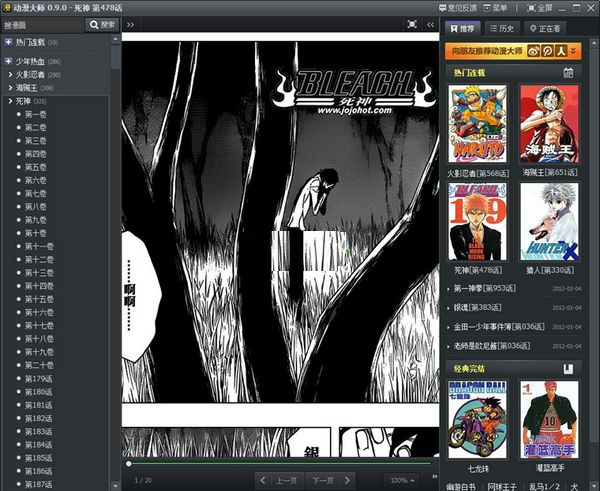600x491 pixels.
Task: Click 猎人[第330话] caption
Action: tap(550, 270)
